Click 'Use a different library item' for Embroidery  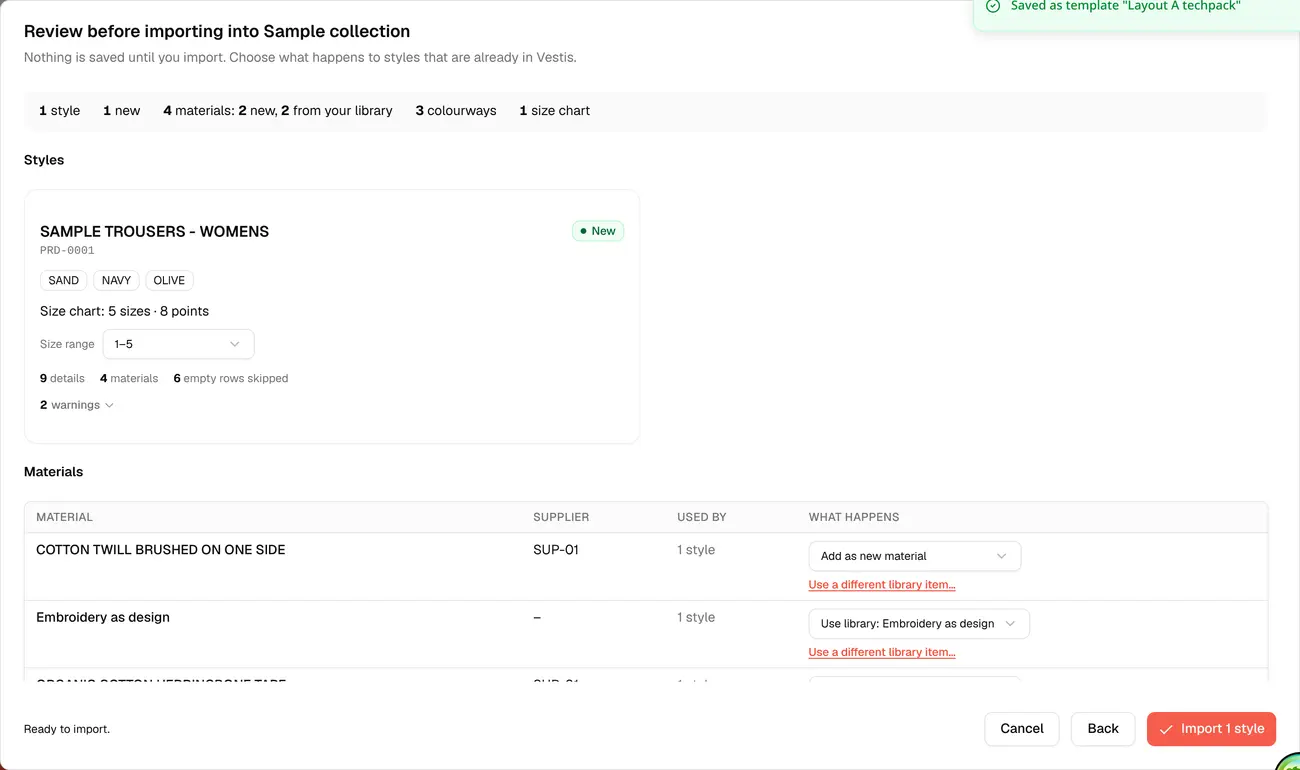(x=882, y=652)
